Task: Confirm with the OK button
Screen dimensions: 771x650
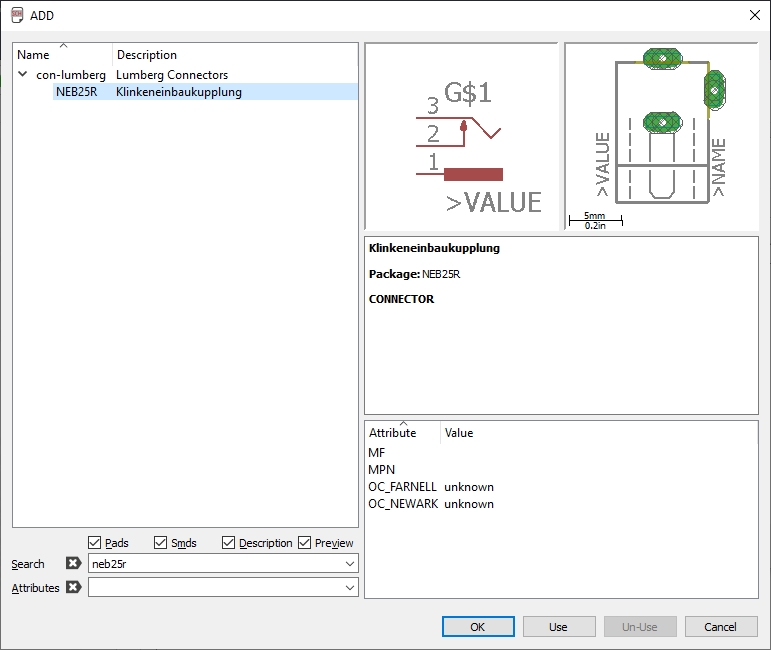Action: [478, 627]
